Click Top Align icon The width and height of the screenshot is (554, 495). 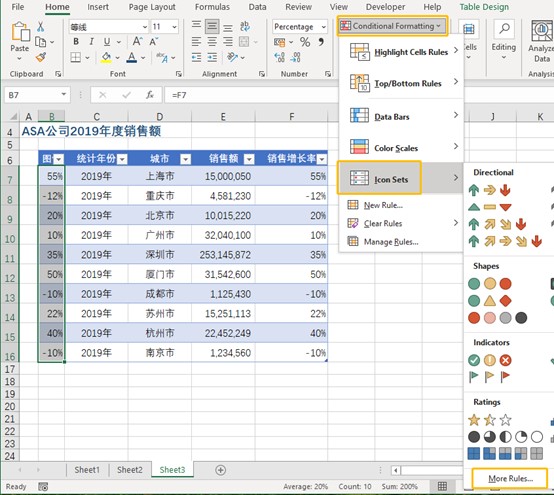196,26
